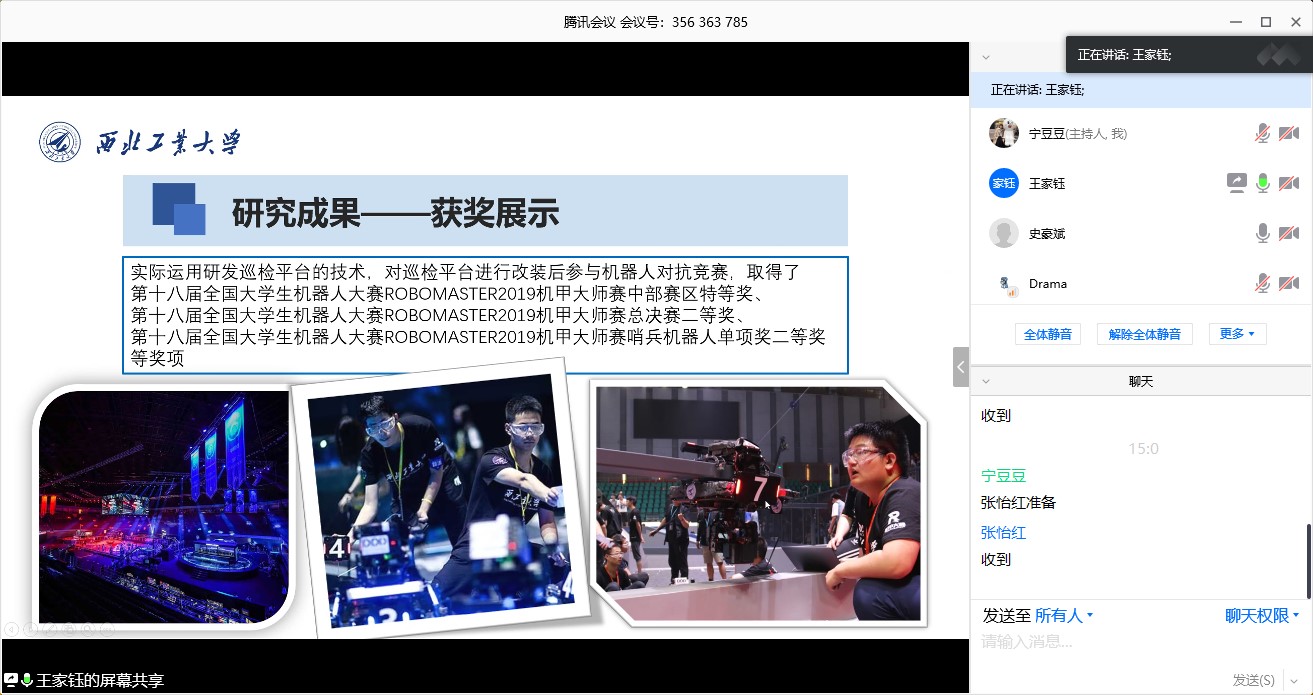Click the 全体静音 button
1313x695 pixels.
[x=1048, y=334]
